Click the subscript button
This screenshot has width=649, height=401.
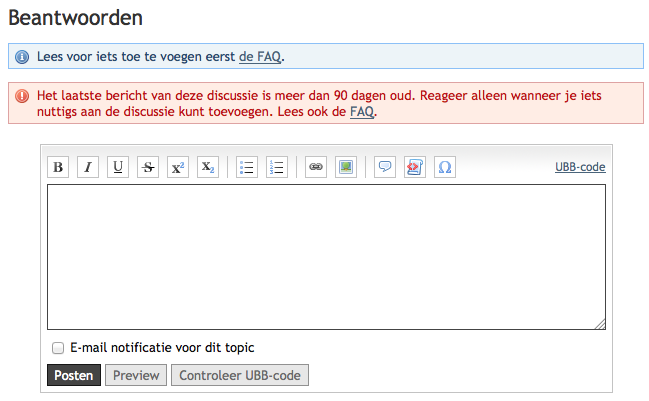point(208,167)
